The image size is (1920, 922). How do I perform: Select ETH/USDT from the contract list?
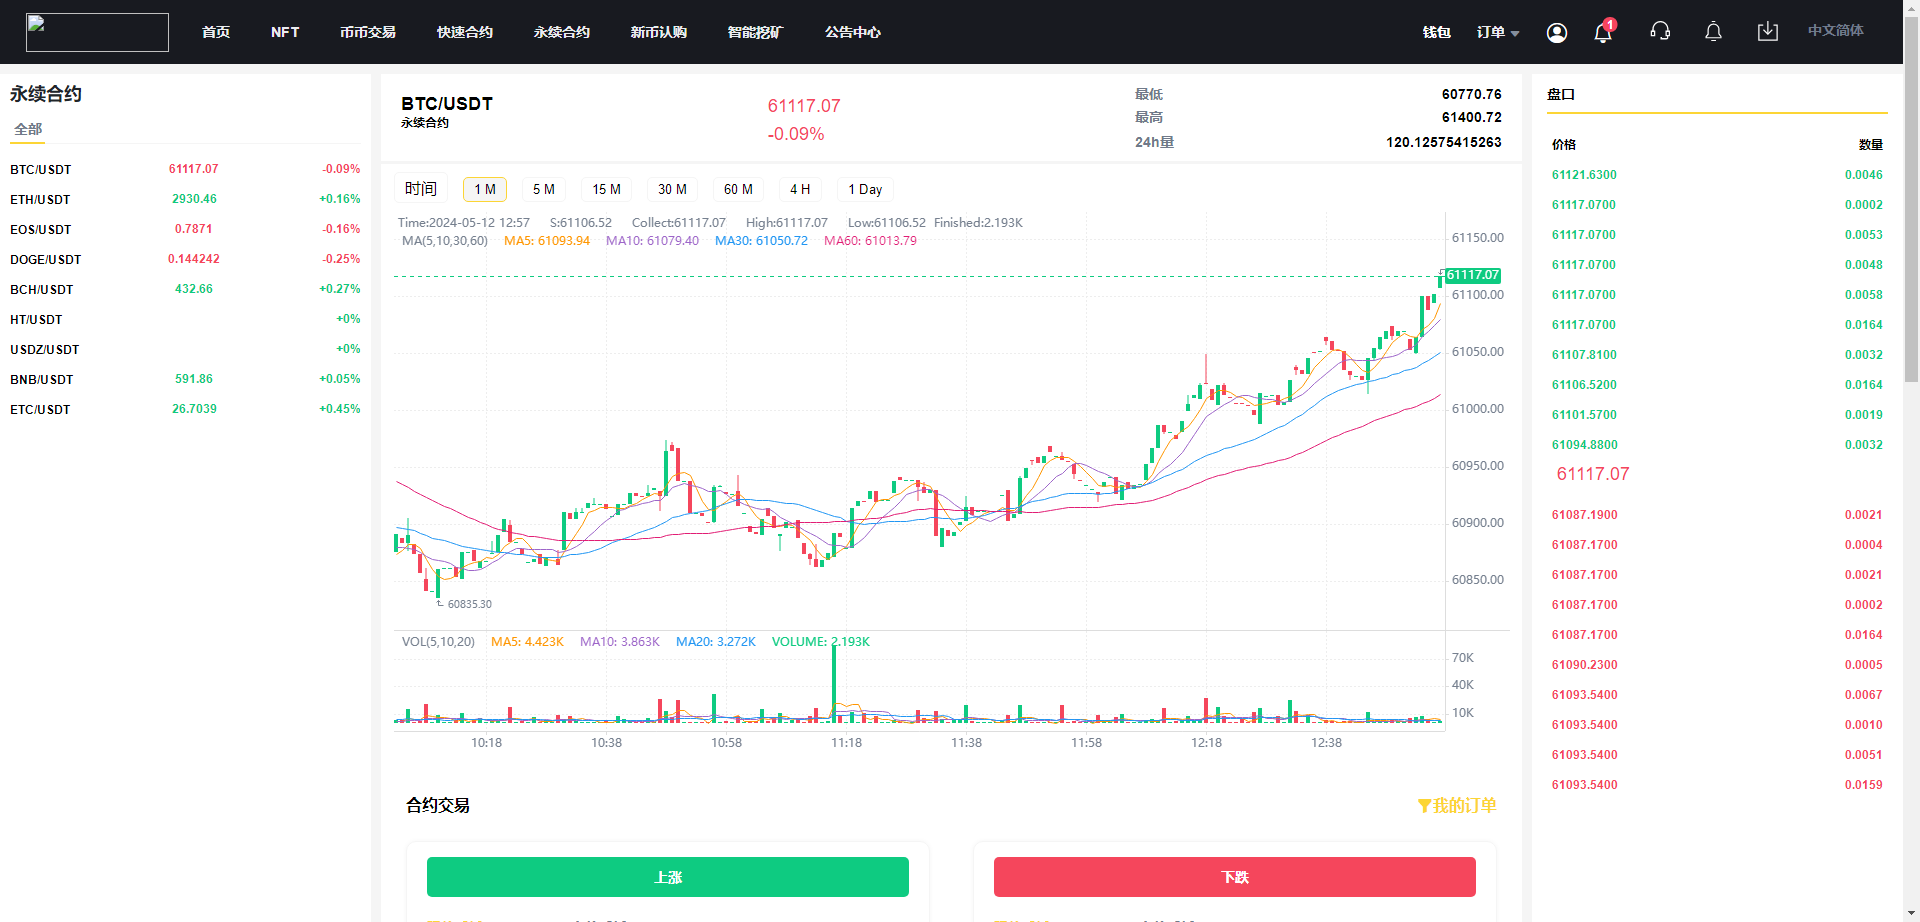[41, 199]
